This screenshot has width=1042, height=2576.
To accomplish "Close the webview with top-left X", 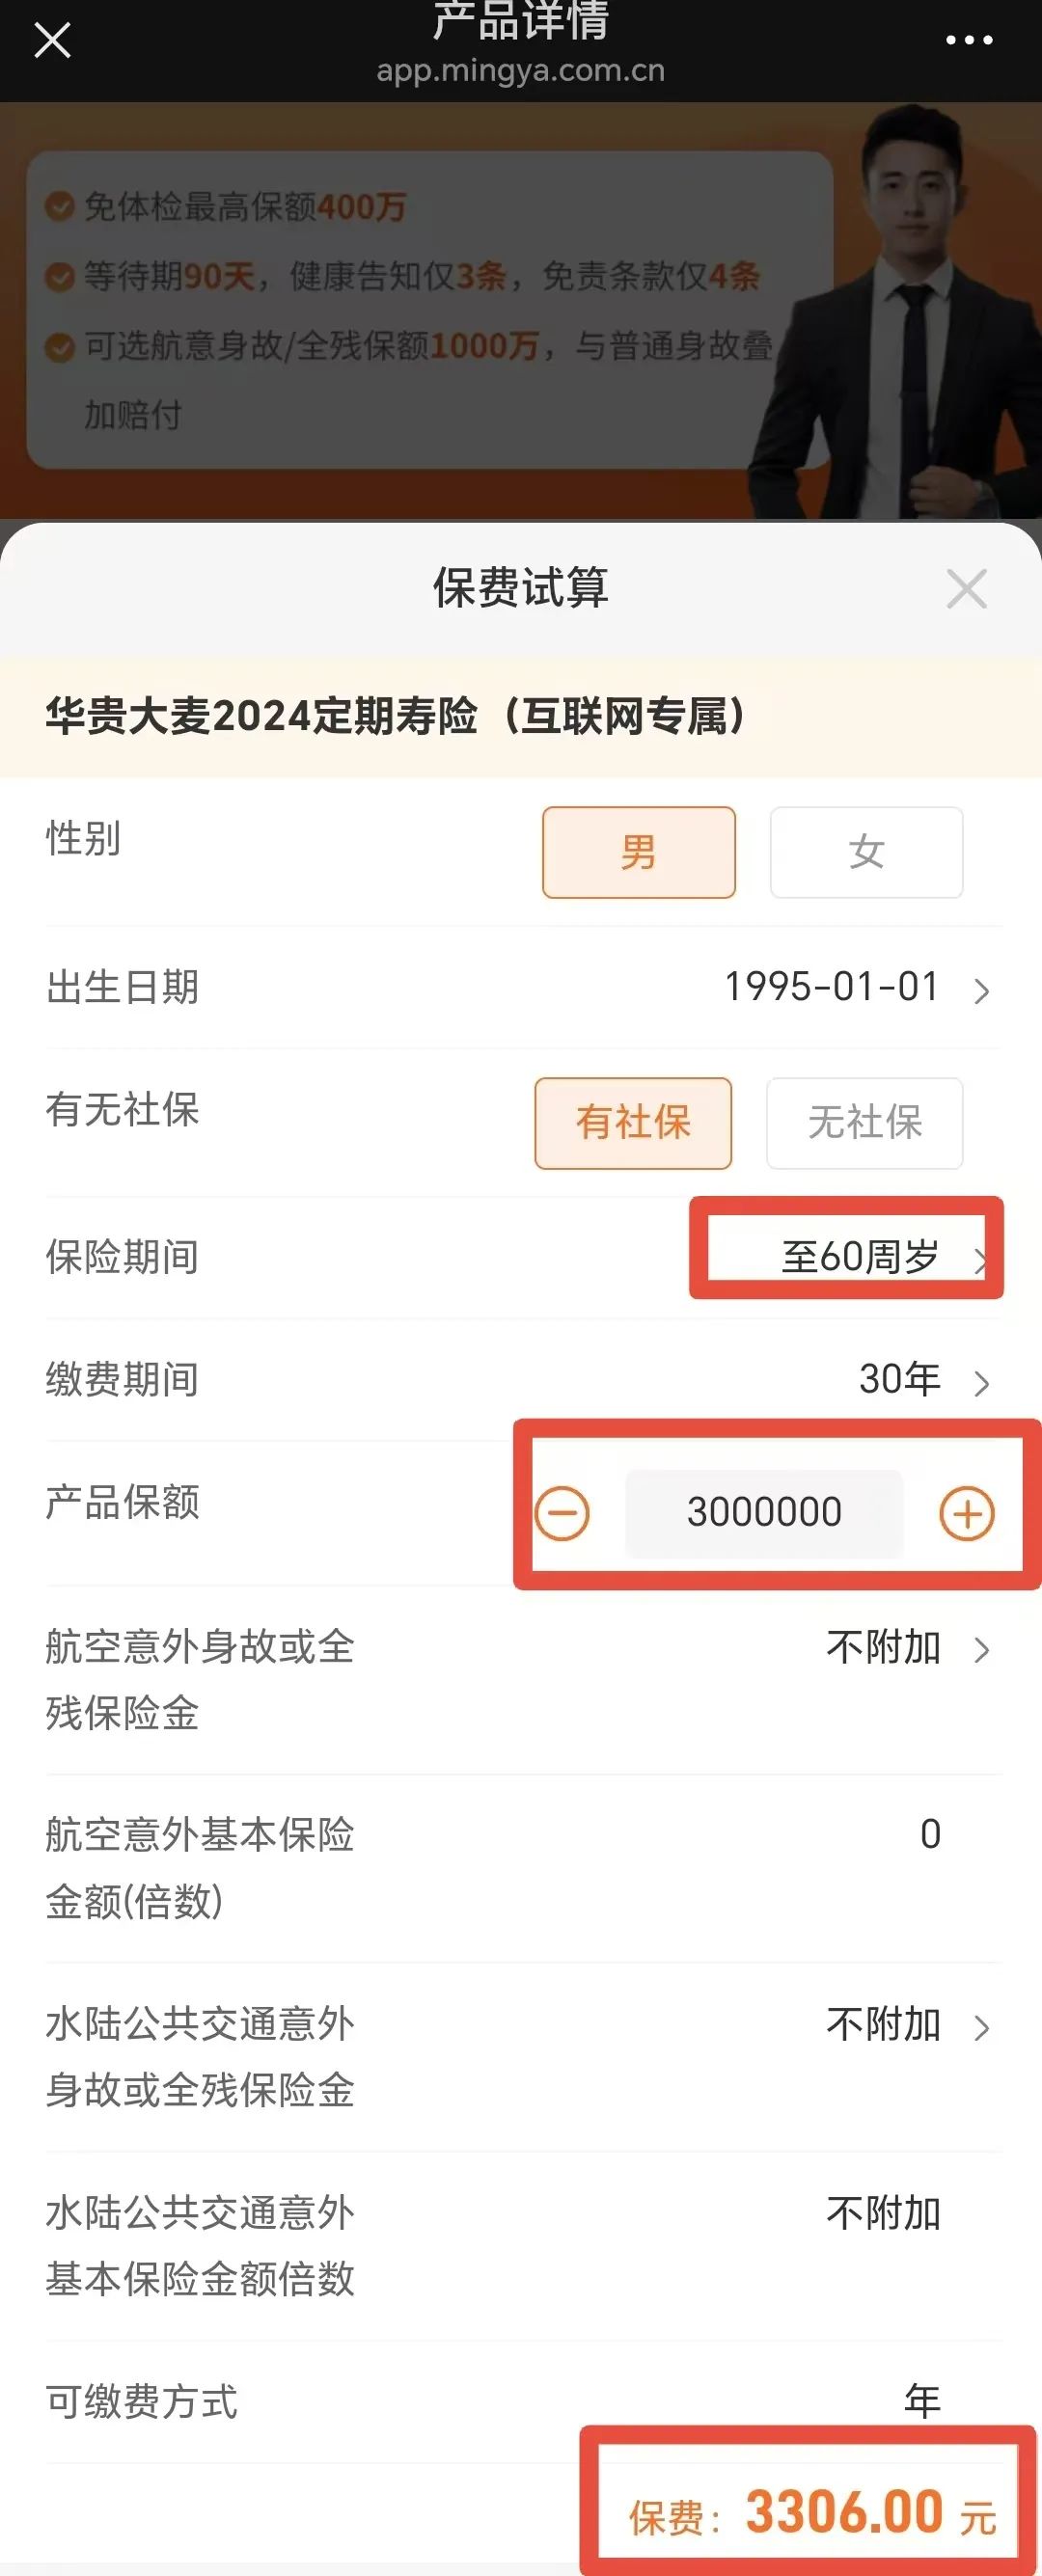I will point(52,41).
